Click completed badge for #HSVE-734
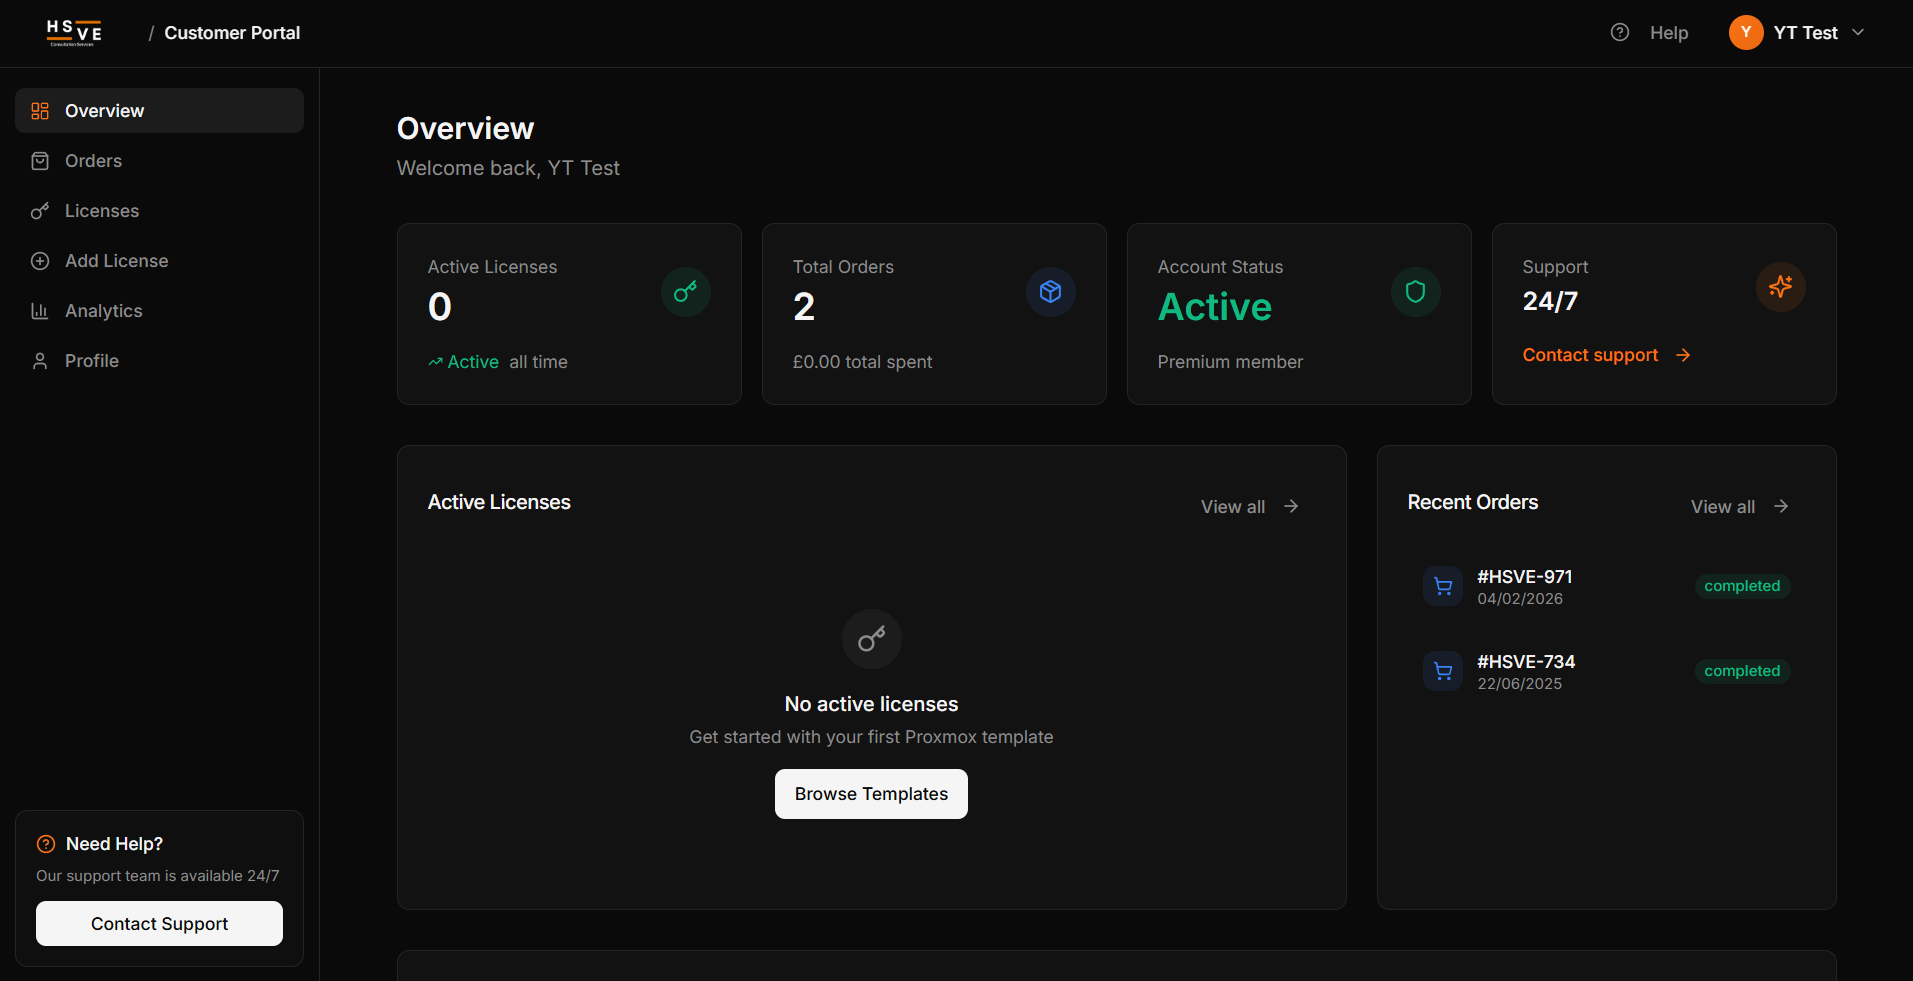The width and height of the screenshot is (1913, 981). click(1742, 671)
